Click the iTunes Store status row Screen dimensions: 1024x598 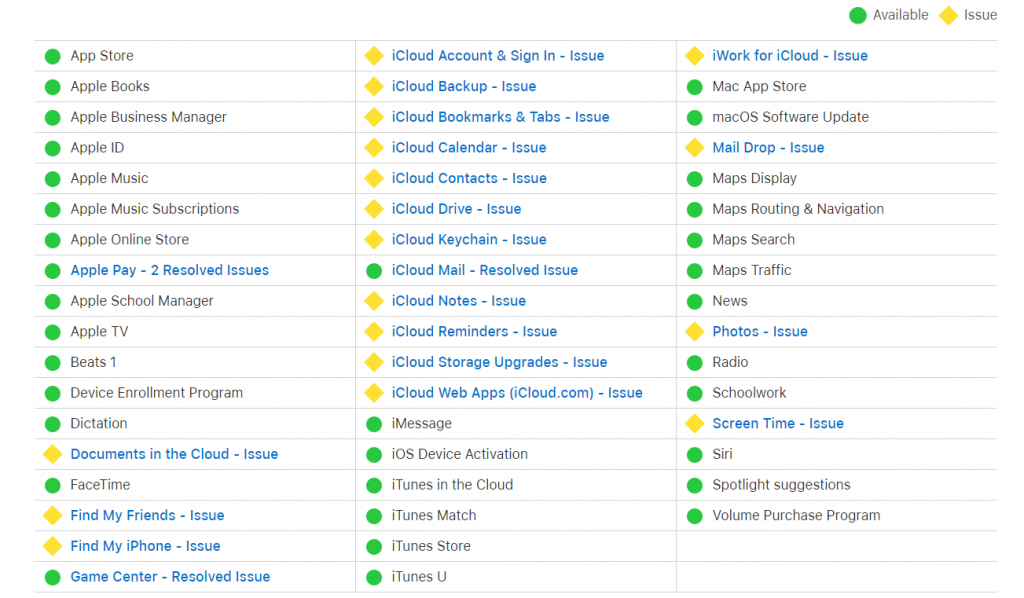(431, 546)
